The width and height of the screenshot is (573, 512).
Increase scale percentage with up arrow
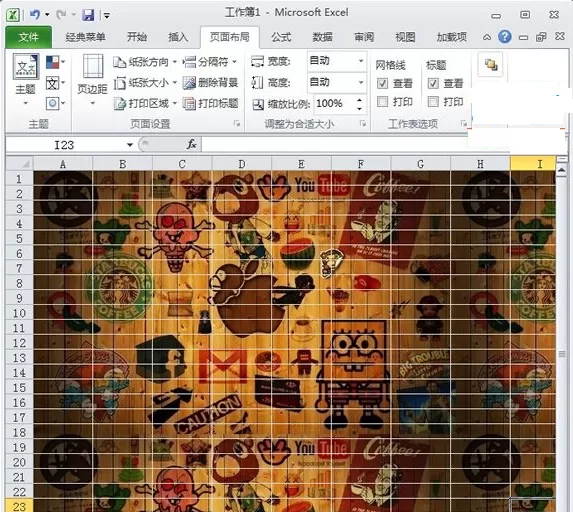click(360, 100)
